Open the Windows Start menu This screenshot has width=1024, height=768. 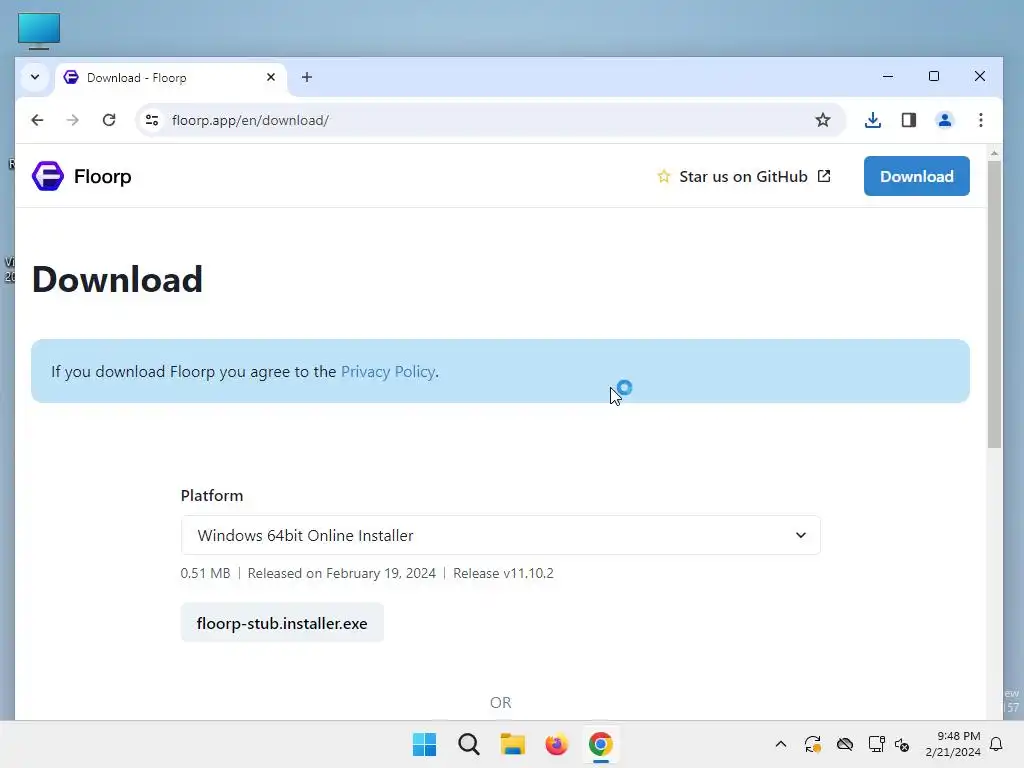pos(424,744)
